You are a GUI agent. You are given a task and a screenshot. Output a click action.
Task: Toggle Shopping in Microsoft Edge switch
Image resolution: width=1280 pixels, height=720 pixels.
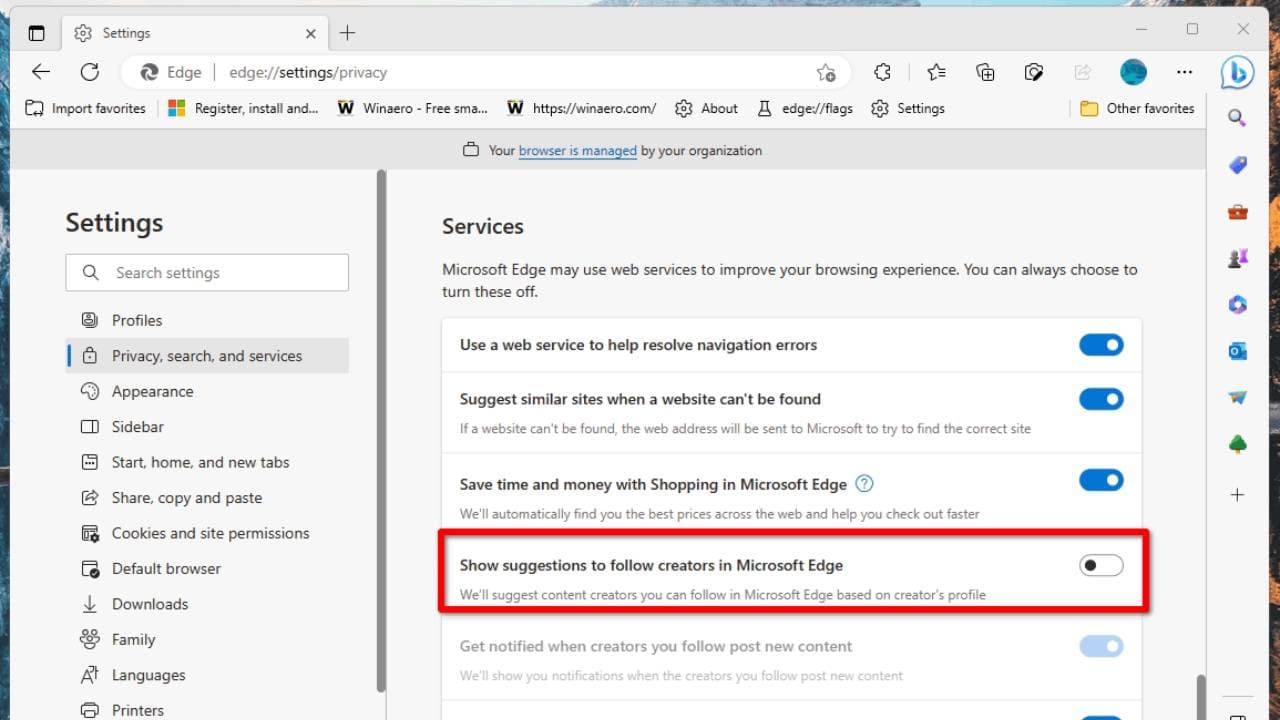coord(1101,480)
